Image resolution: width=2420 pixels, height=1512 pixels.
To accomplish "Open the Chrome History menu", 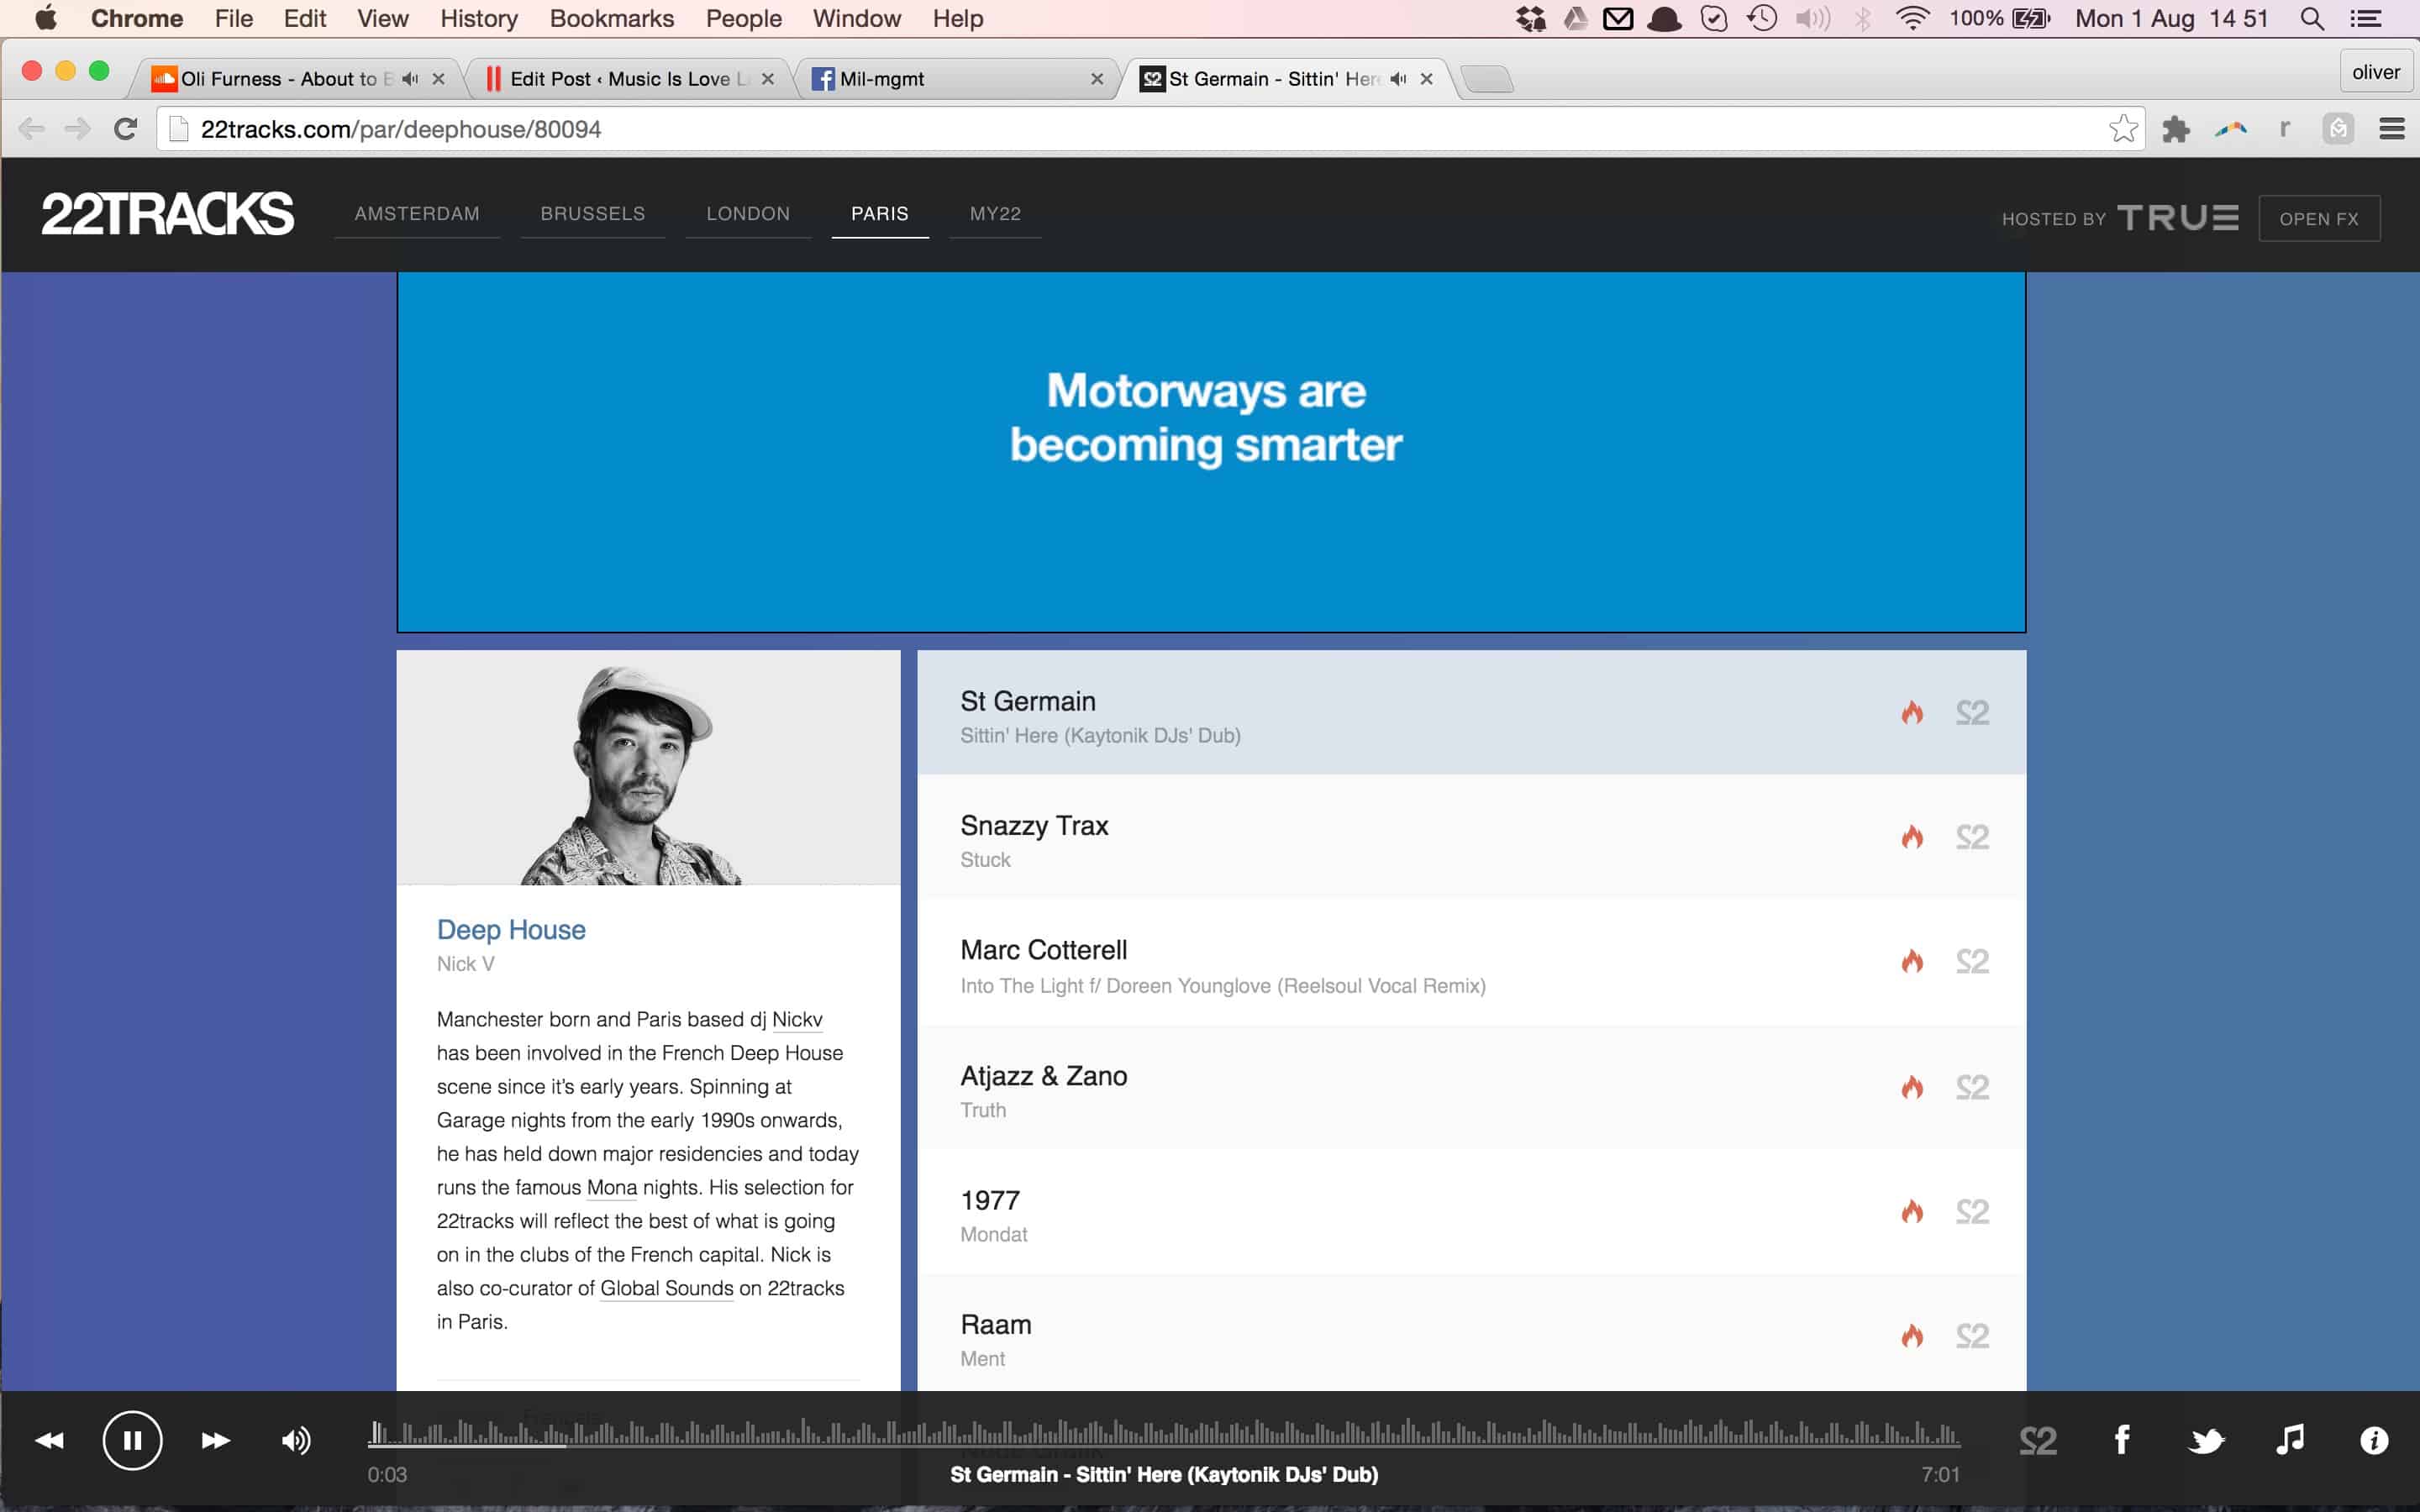I will (479, 18).
